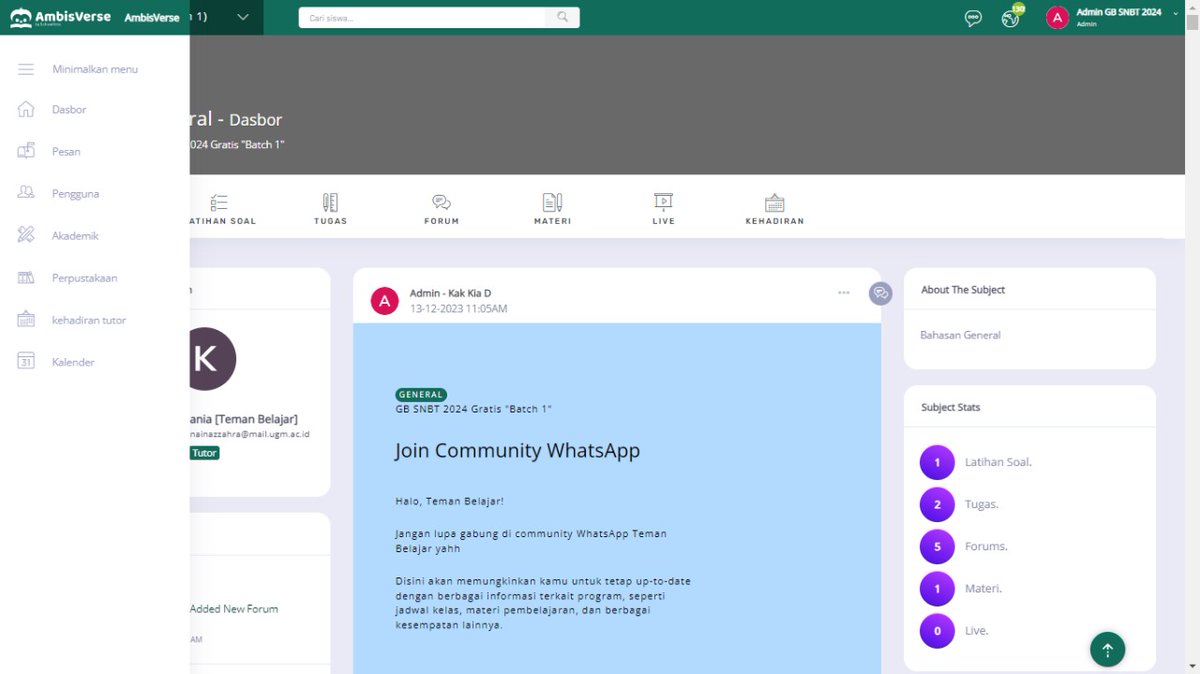The width and height of the screenshot is (1200, 674).
Task: Click the Latihan Soal checklist icon
Action: (219, 202)
